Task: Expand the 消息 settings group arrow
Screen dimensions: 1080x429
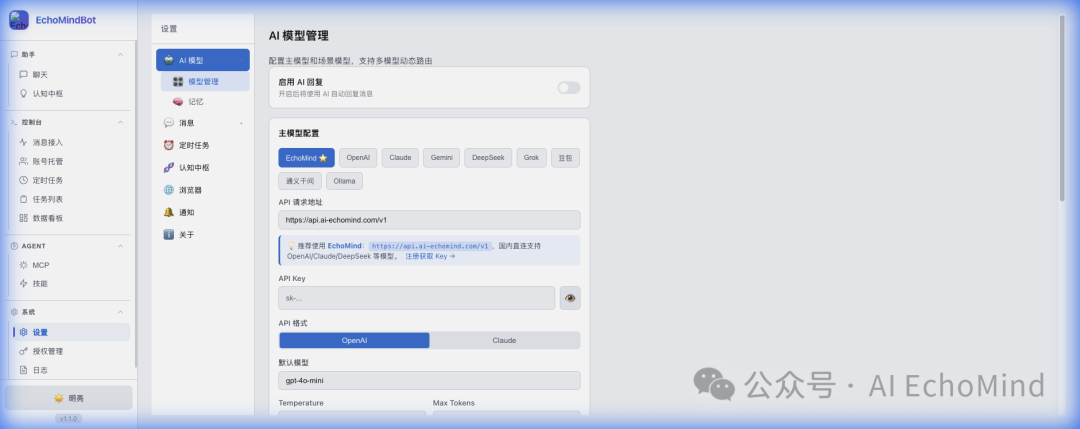Action: coord(241,123)
